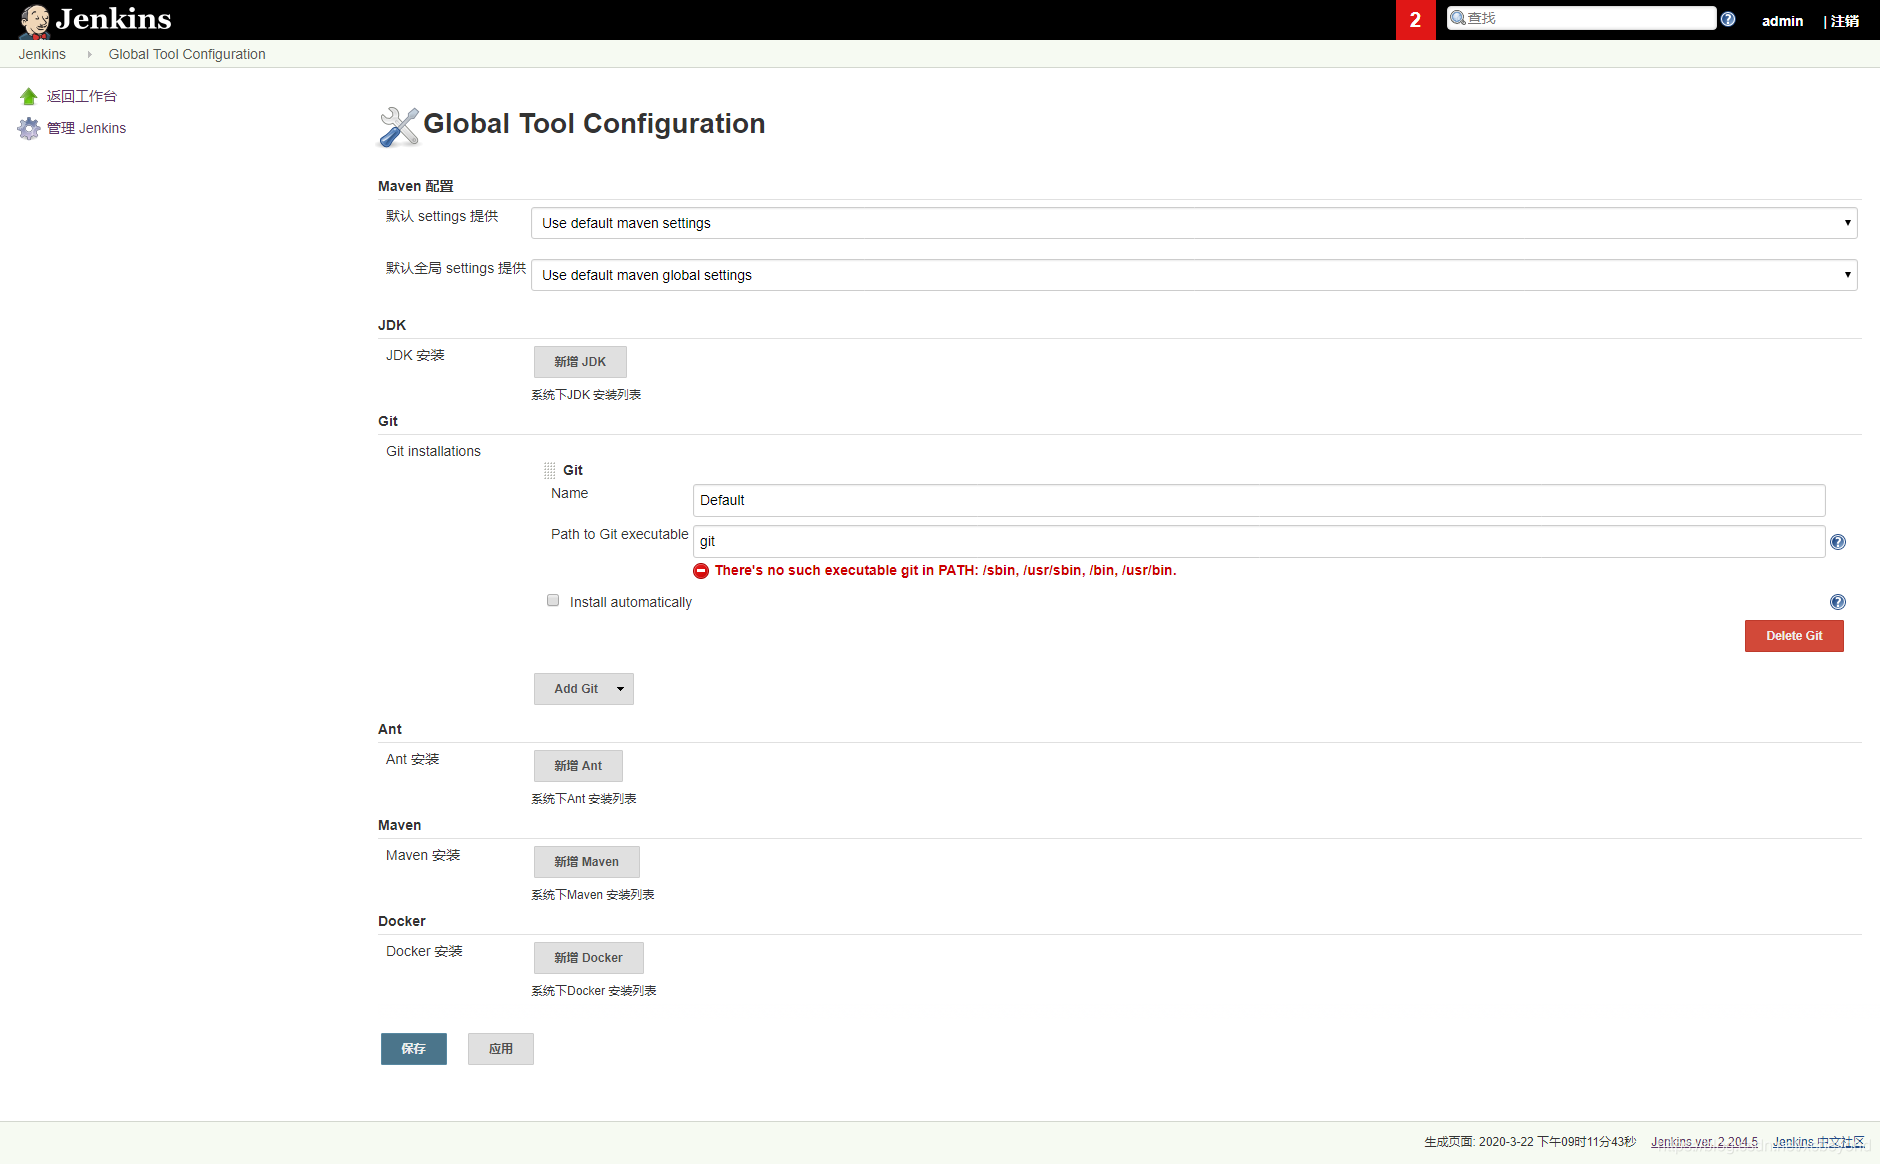Click the Jenkins breadcrumb link
The width and height of the screenshot is (1880, 1164).
tap(42, 54)
